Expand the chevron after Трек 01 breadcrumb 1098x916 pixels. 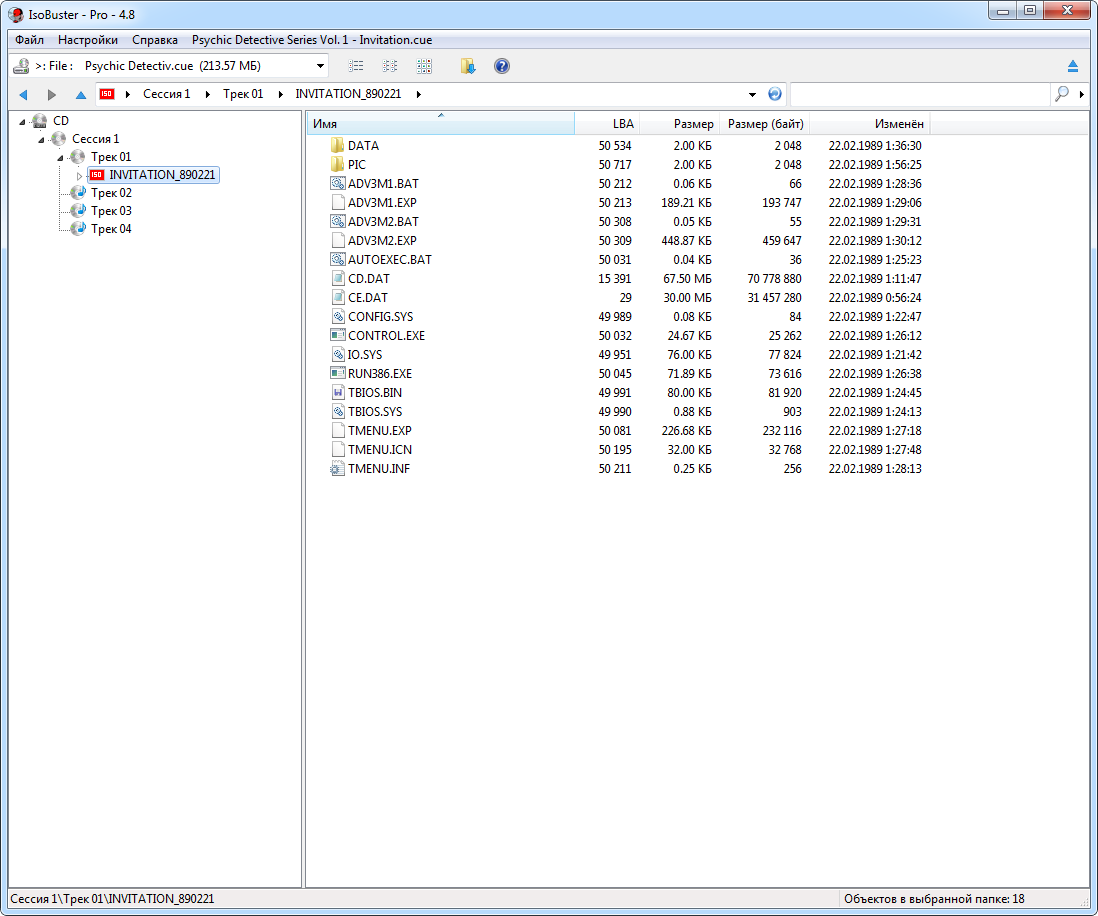click(x=281, y=94)
